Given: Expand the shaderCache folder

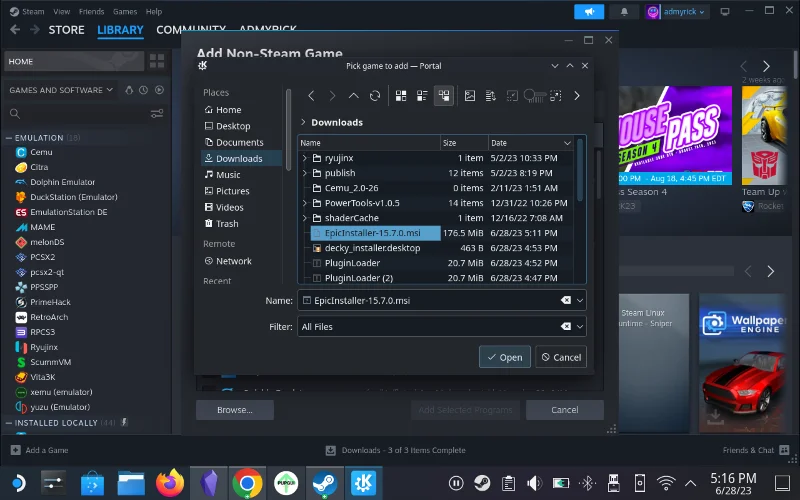Looking at the screenshot, I should [x=305, y=218].
